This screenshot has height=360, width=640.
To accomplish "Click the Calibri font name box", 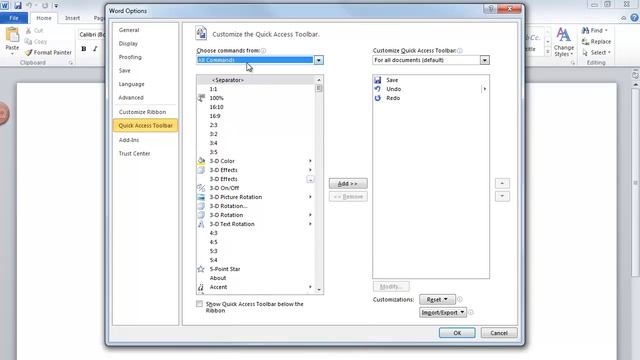I will coord(91,34).
